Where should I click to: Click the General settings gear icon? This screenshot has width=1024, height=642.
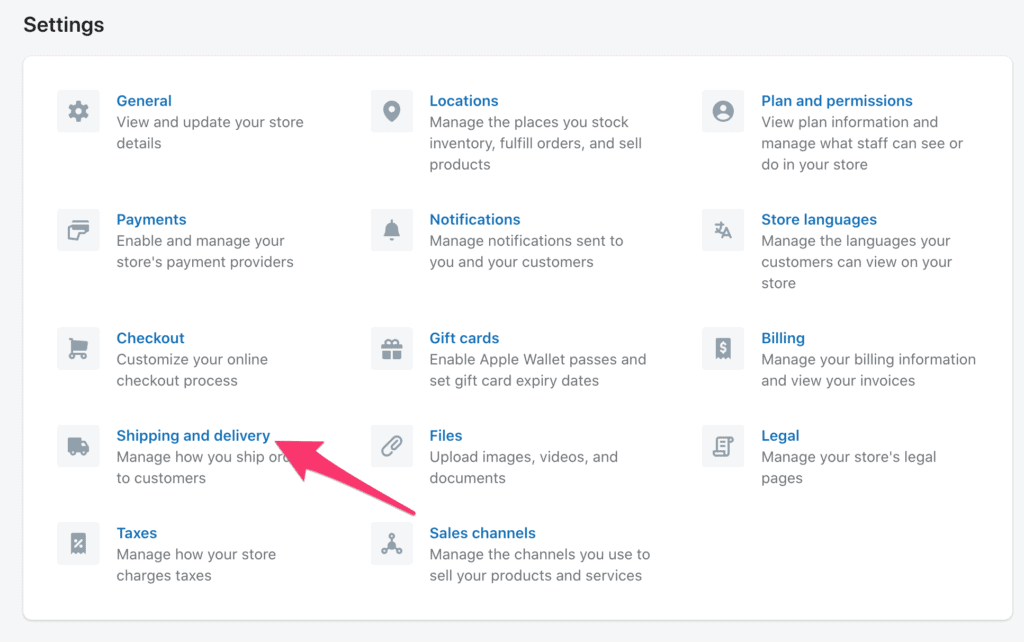pyautogui.click(x=78, y=111)
